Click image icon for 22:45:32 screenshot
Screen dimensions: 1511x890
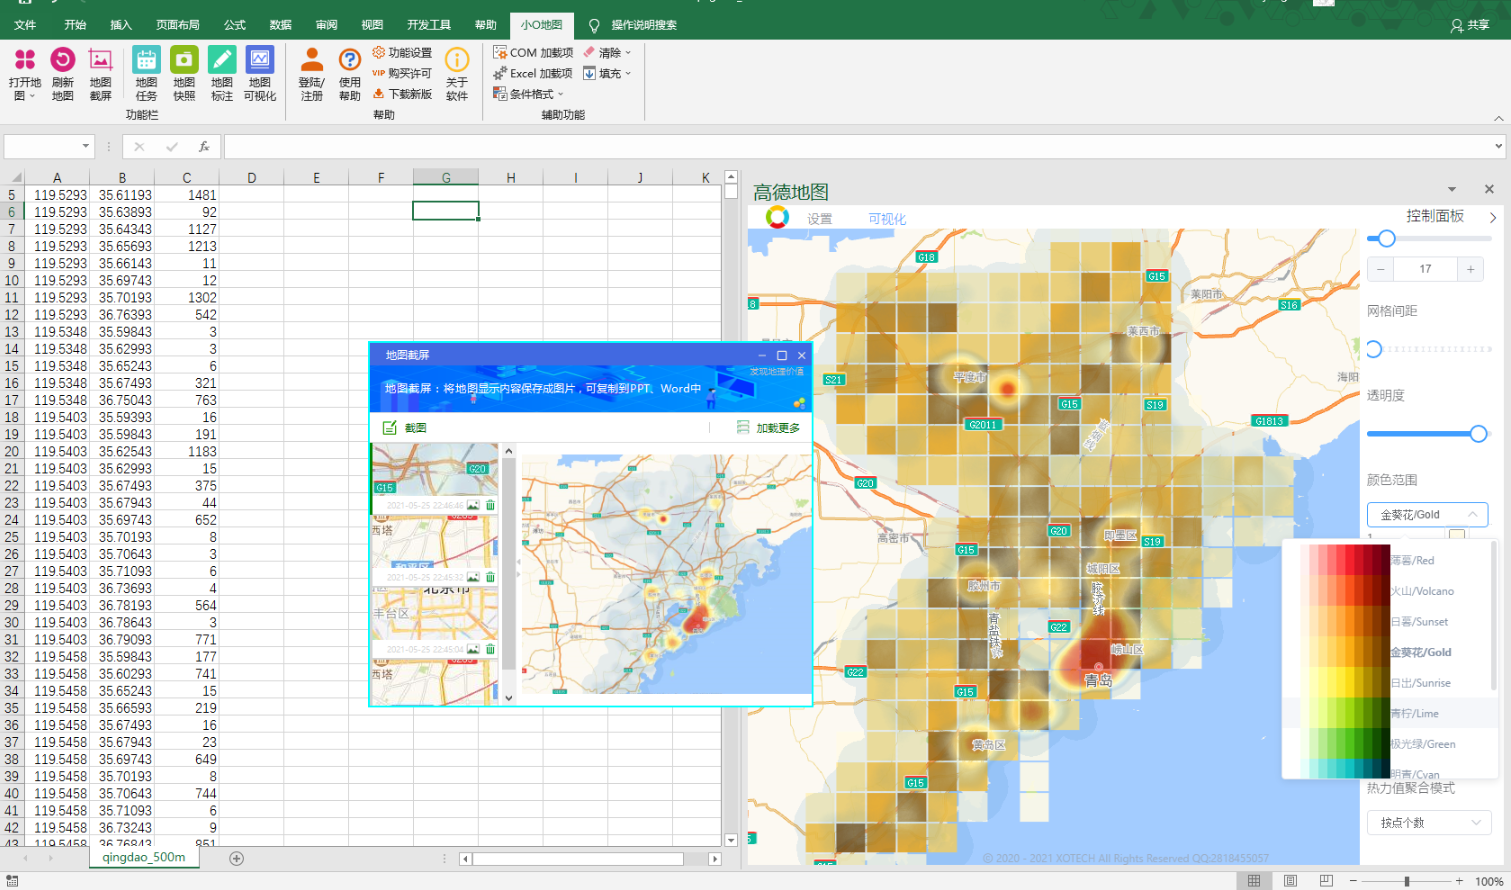(473, 578)
